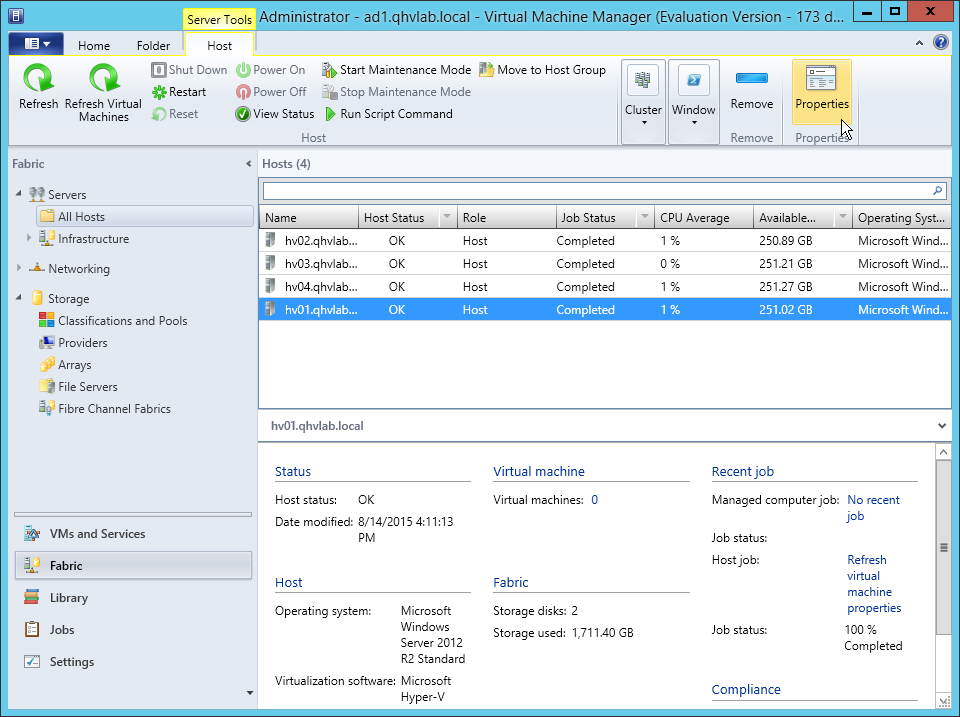Expand the Infrastructure tree node

pos(30,239)
